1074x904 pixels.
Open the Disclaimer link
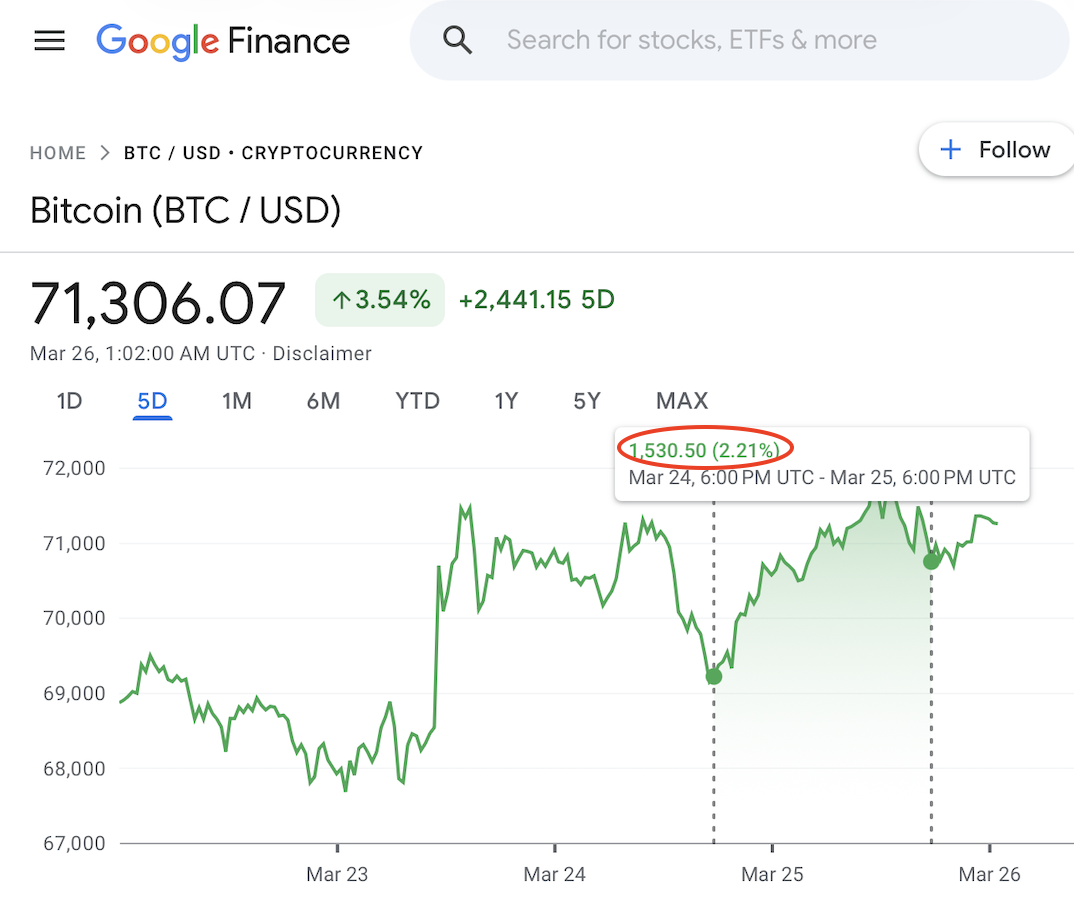[x=322, y=353]
